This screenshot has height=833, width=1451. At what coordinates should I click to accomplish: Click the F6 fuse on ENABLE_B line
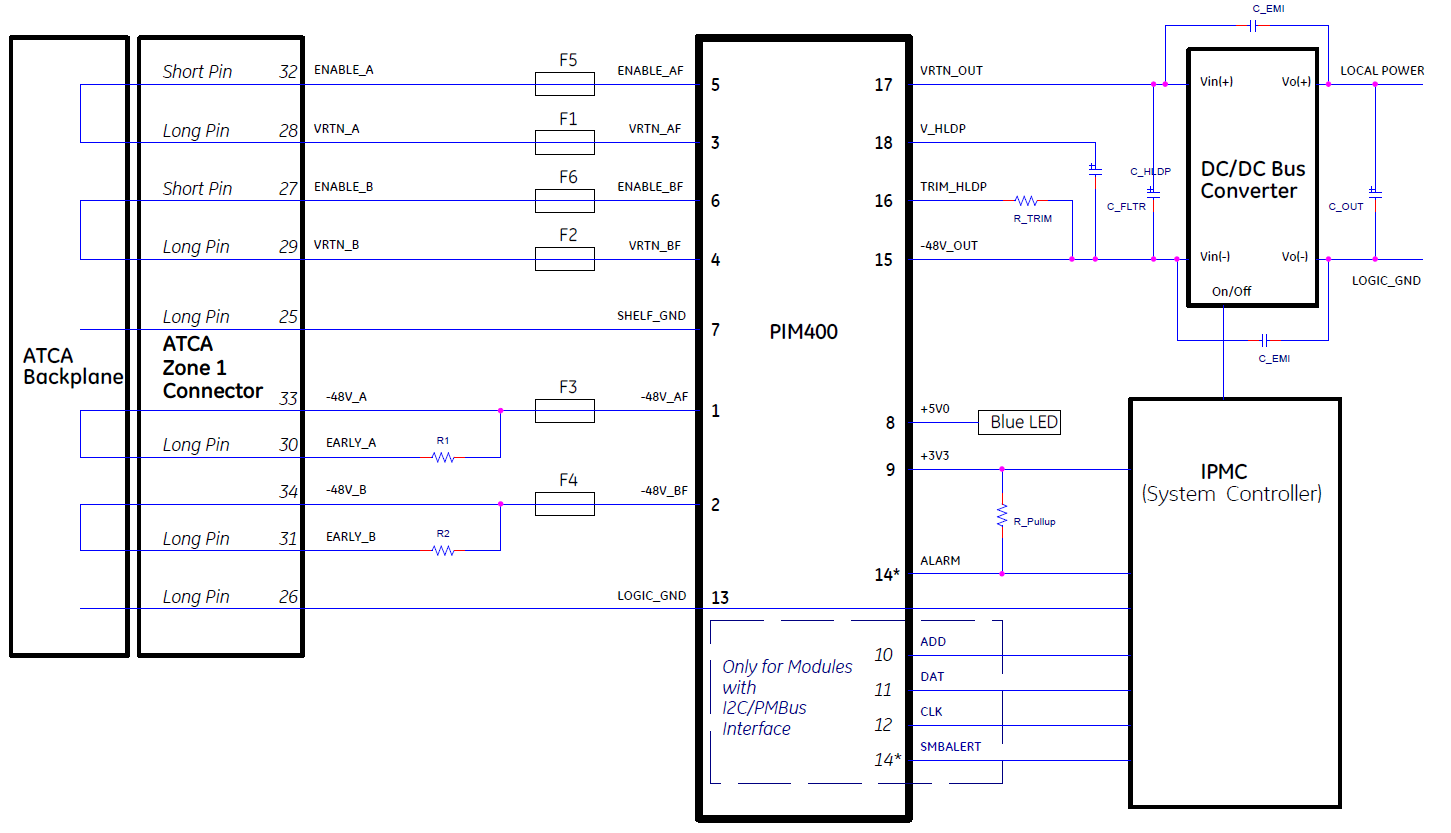coord(565,201)
